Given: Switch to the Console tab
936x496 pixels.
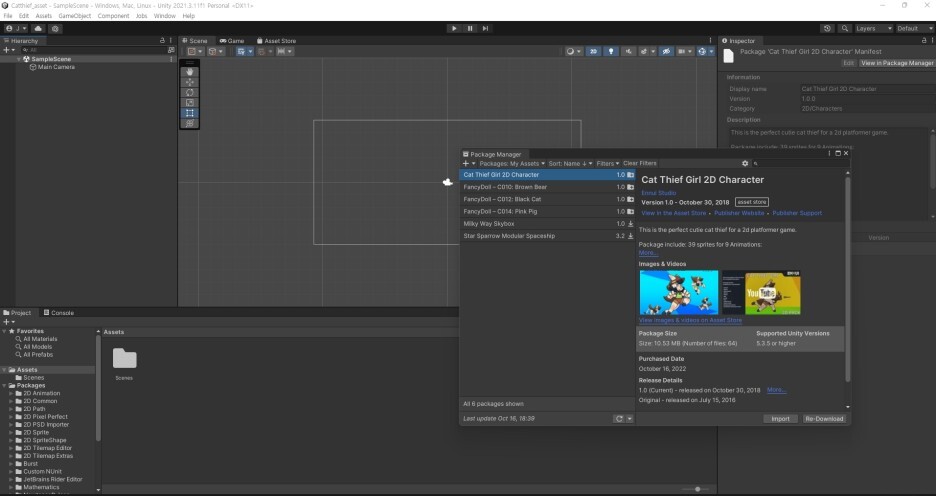Looking at the screenshot, I should tap(58, 312).
